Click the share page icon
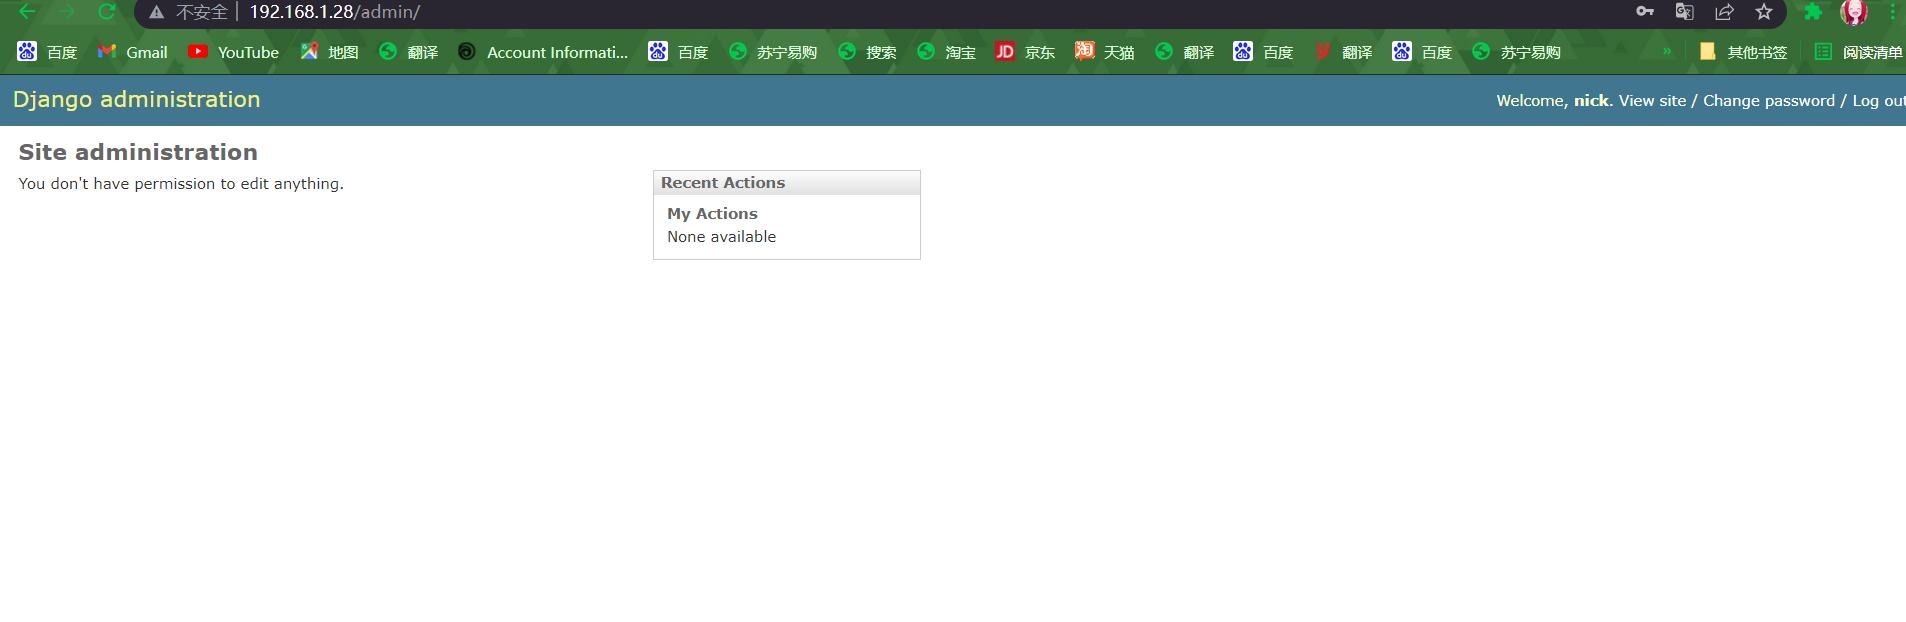Screen dimensions: 1906x622 (1724, 12)
